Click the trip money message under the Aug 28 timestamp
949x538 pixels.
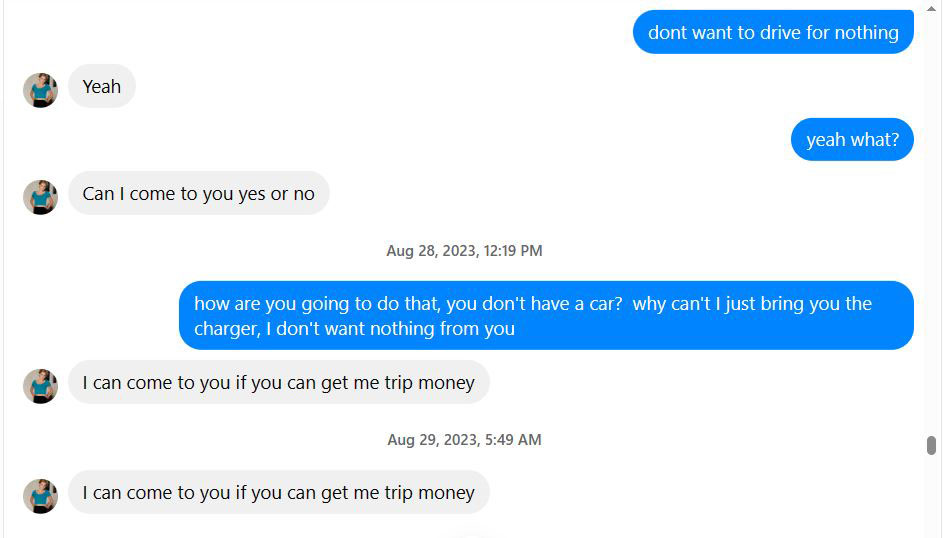click(278, 383)
